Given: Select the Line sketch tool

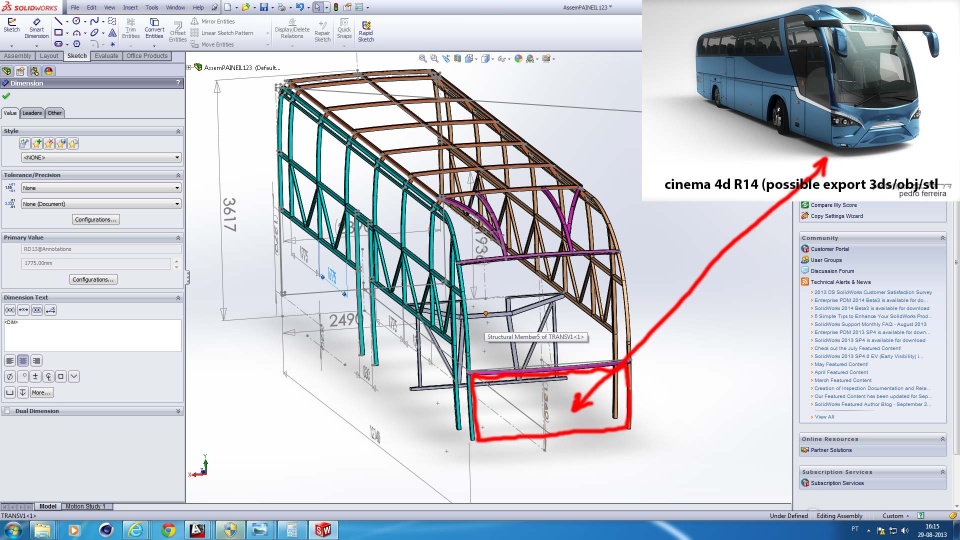Looking at the screenshot, I should point(58,21).
